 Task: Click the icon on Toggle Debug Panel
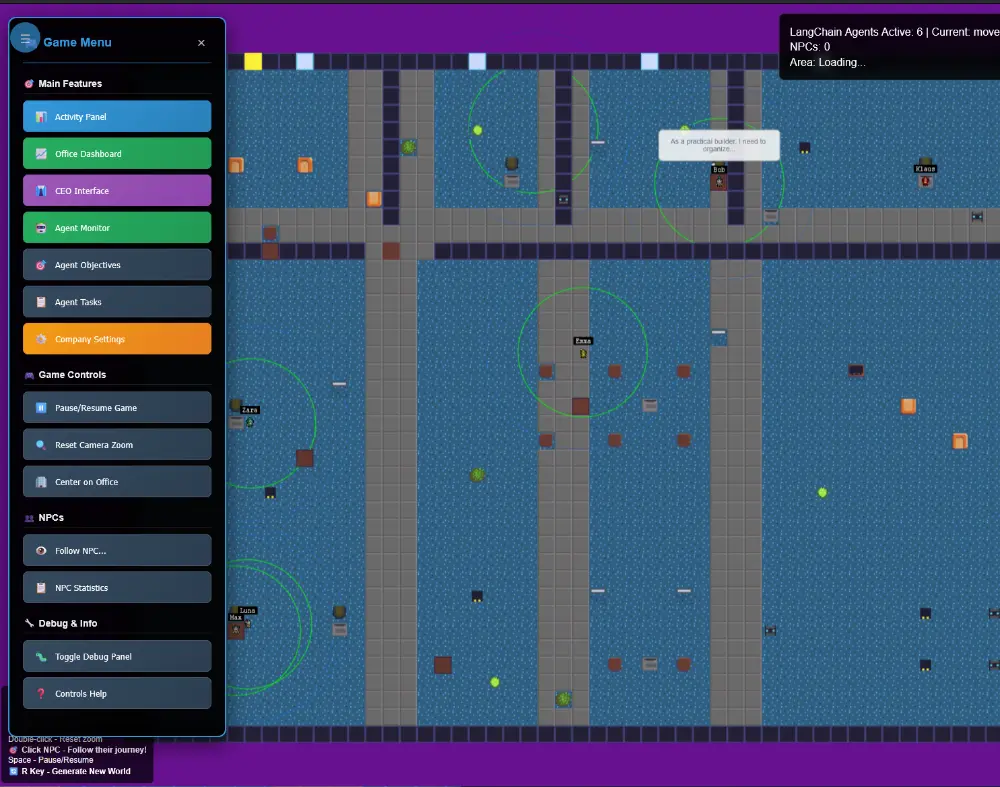[41, 656]
